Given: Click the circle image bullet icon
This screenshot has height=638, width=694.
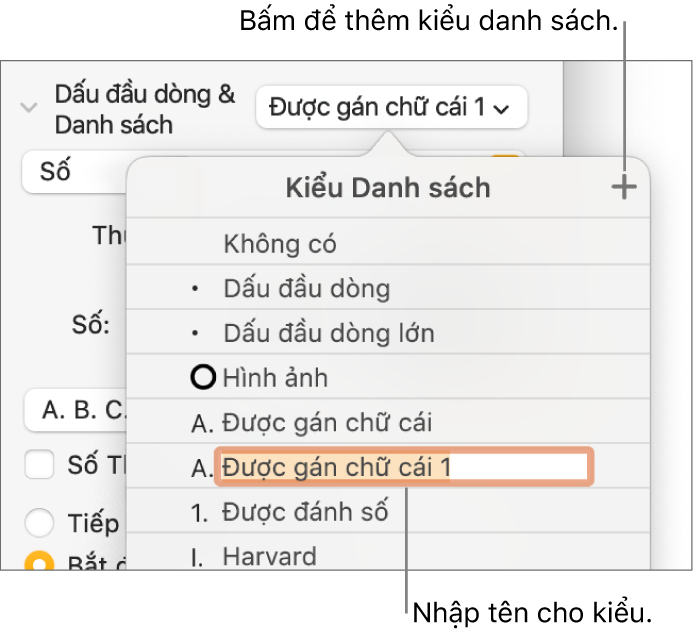Looking at the screenshot, I should click(202, 378).
